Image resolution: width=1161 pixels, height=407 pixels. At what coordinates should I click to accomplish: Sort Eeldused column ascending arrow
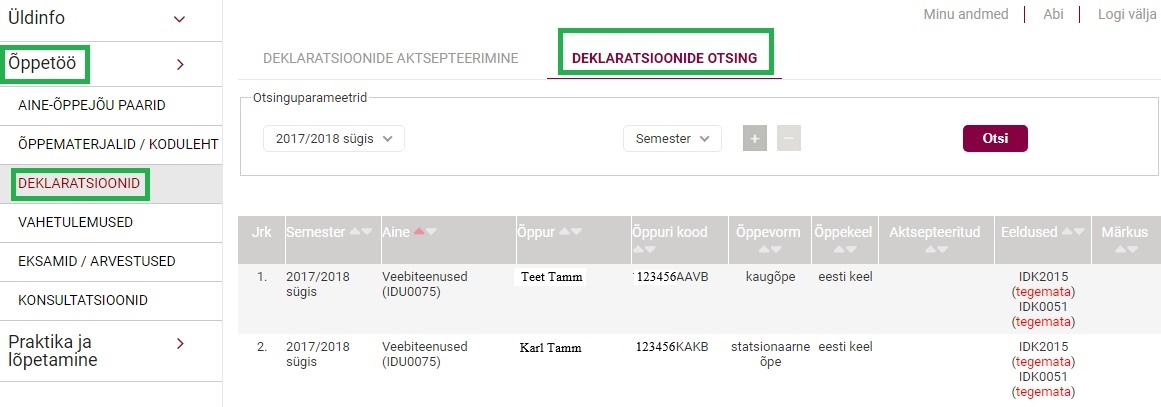(x=1066, y=232)
